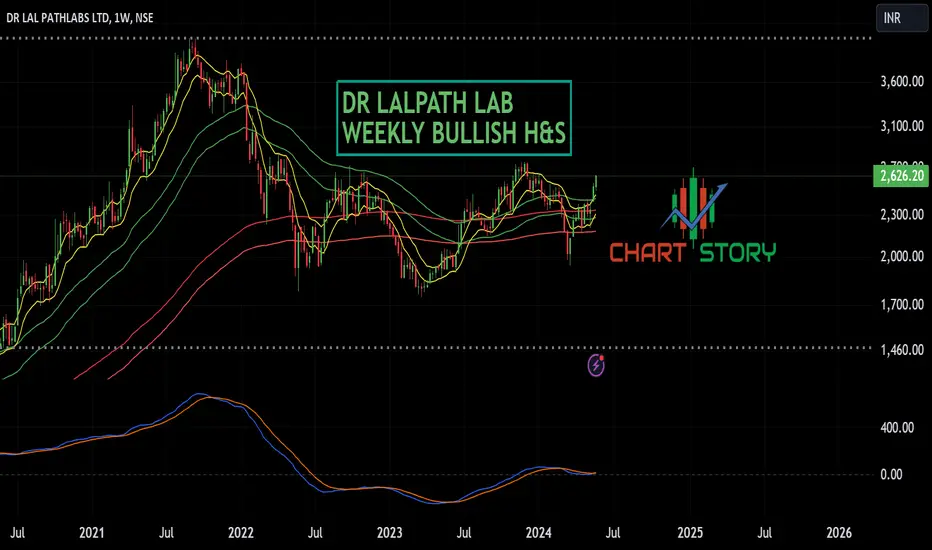Screen dimensions: 932x550
Task: Select the green 2,626.20 current price label
Action: point(901,176)
